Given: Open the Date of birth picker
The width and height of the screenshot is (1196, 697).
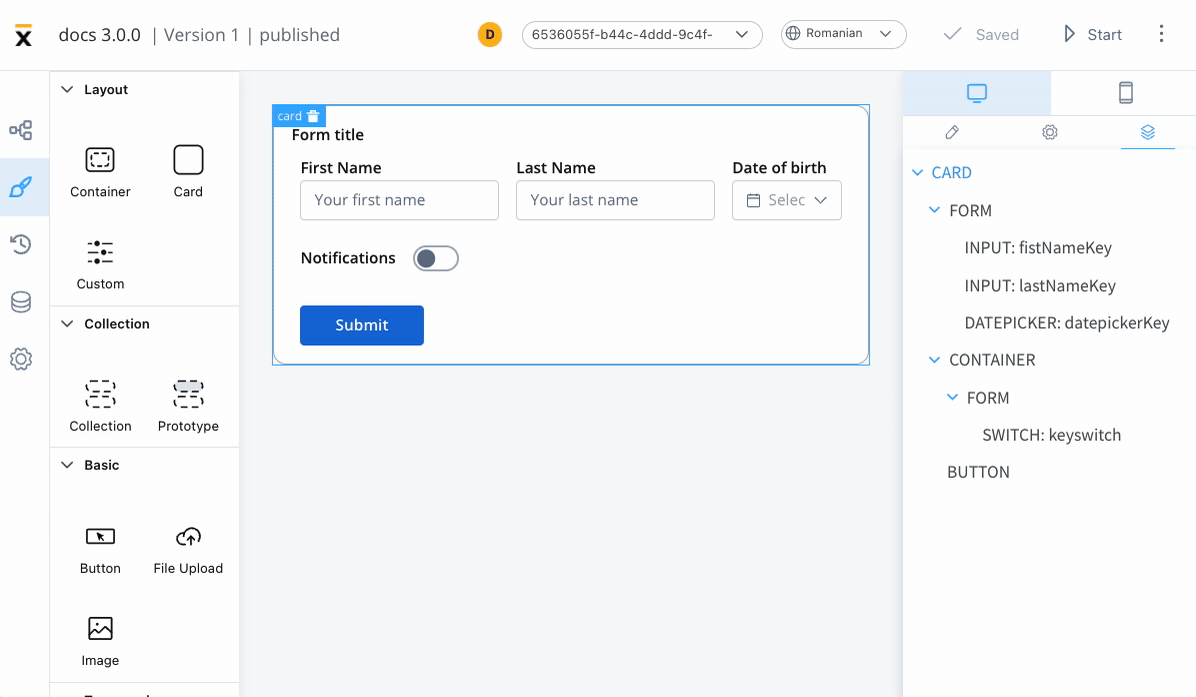Looking at the screenshot, I should (786, 200).
